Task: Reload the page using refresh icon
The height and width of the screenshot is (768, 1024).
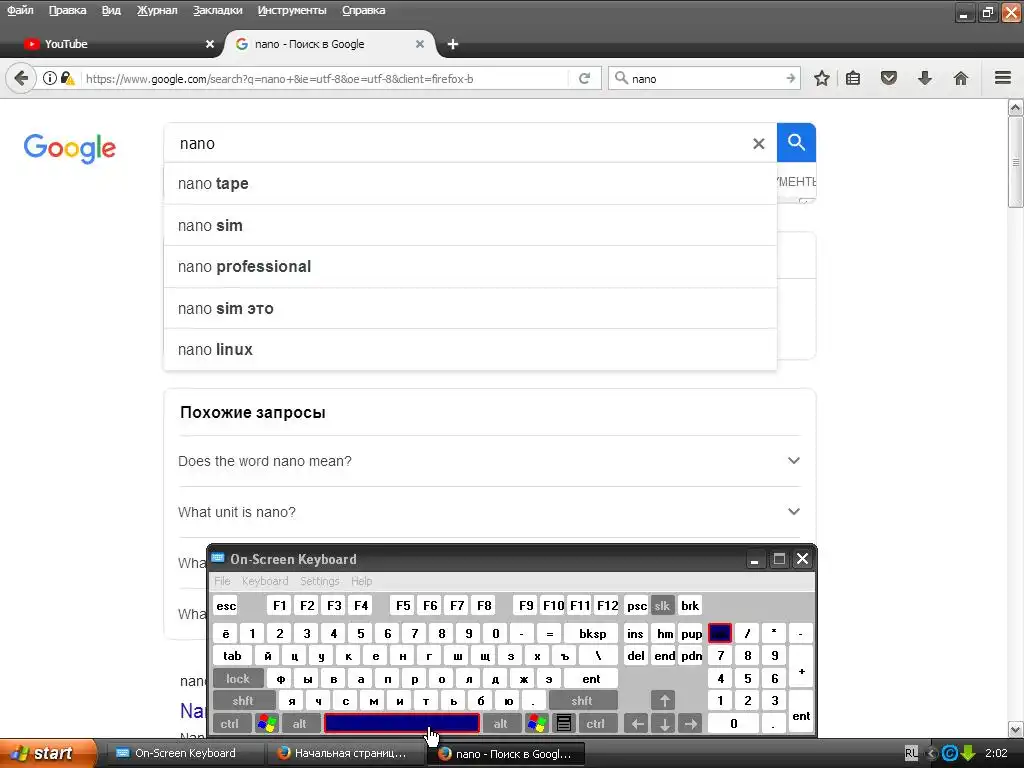Action: [x=584, y=78]
